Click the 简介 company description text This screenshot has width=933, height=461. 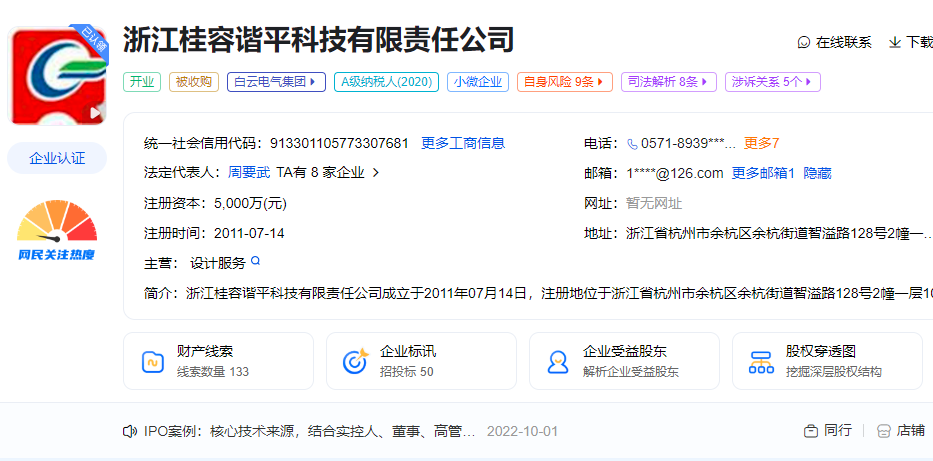[x=559, y=293]
